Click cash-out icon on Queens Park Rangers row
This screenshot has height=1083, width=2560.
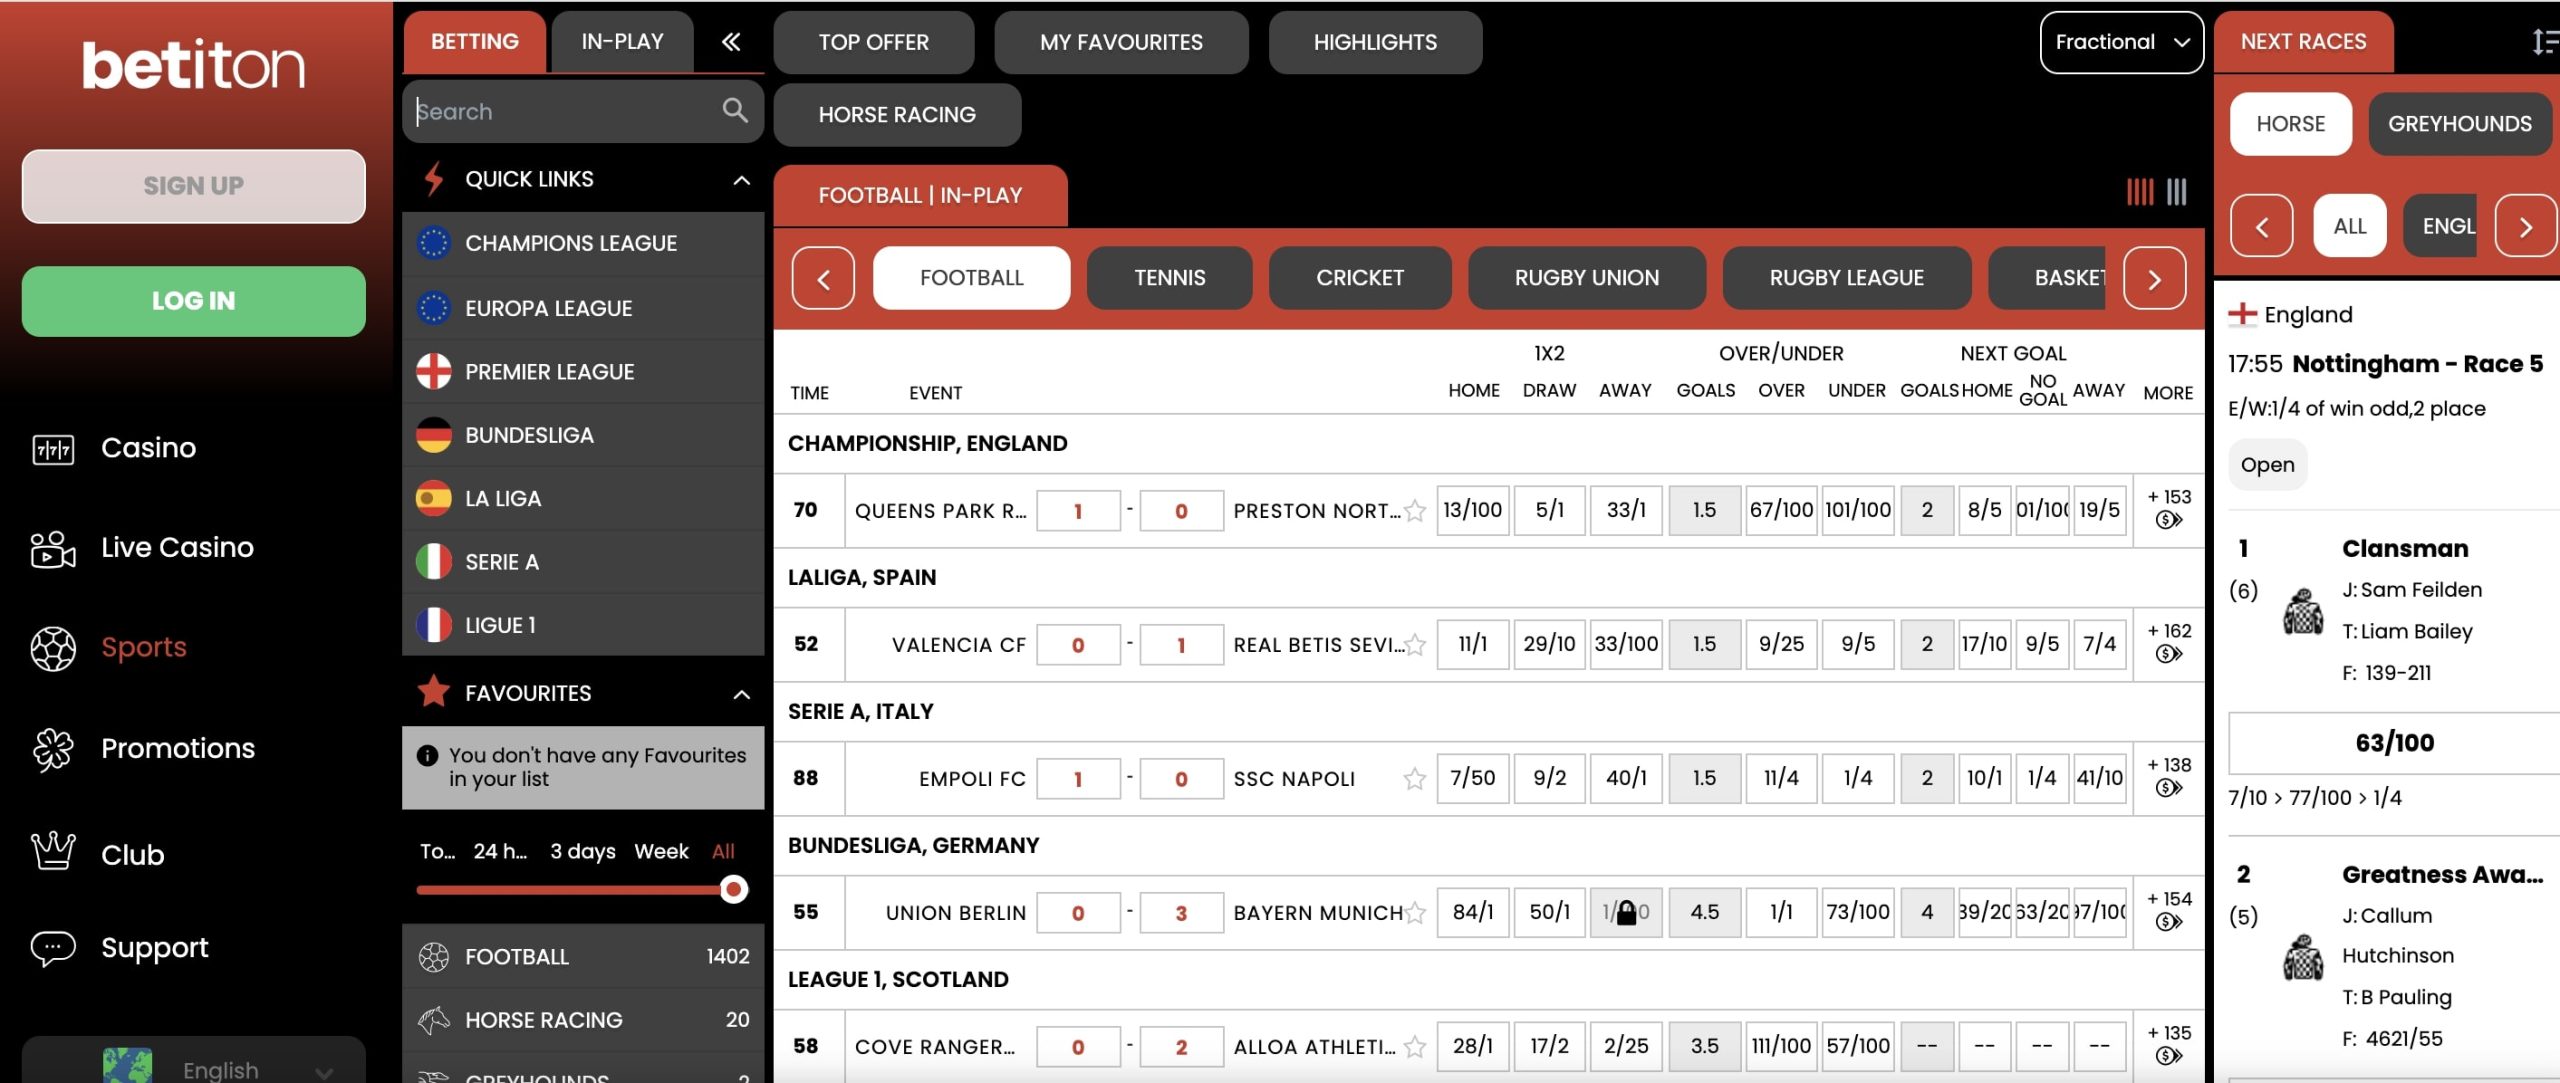[2168, 520]
